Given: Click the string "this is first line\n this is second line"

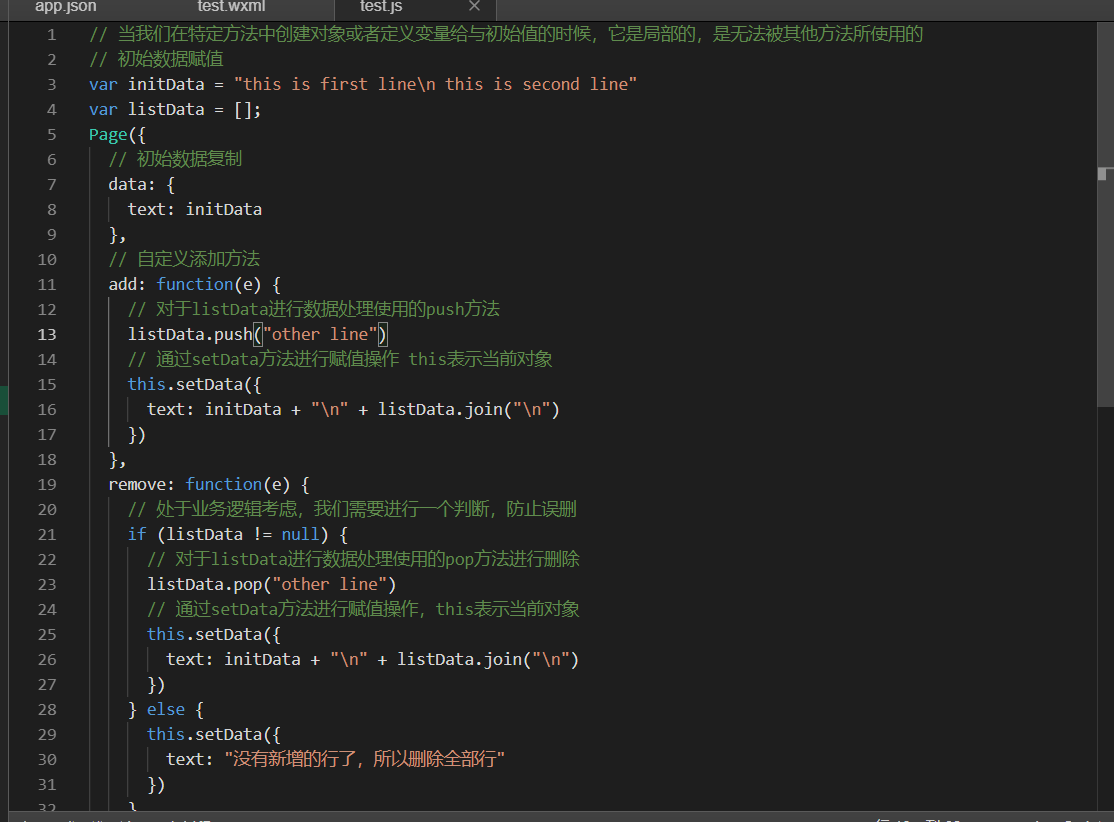Looking at the screenshot, I should pyautogui.click(x=435, y=85).
